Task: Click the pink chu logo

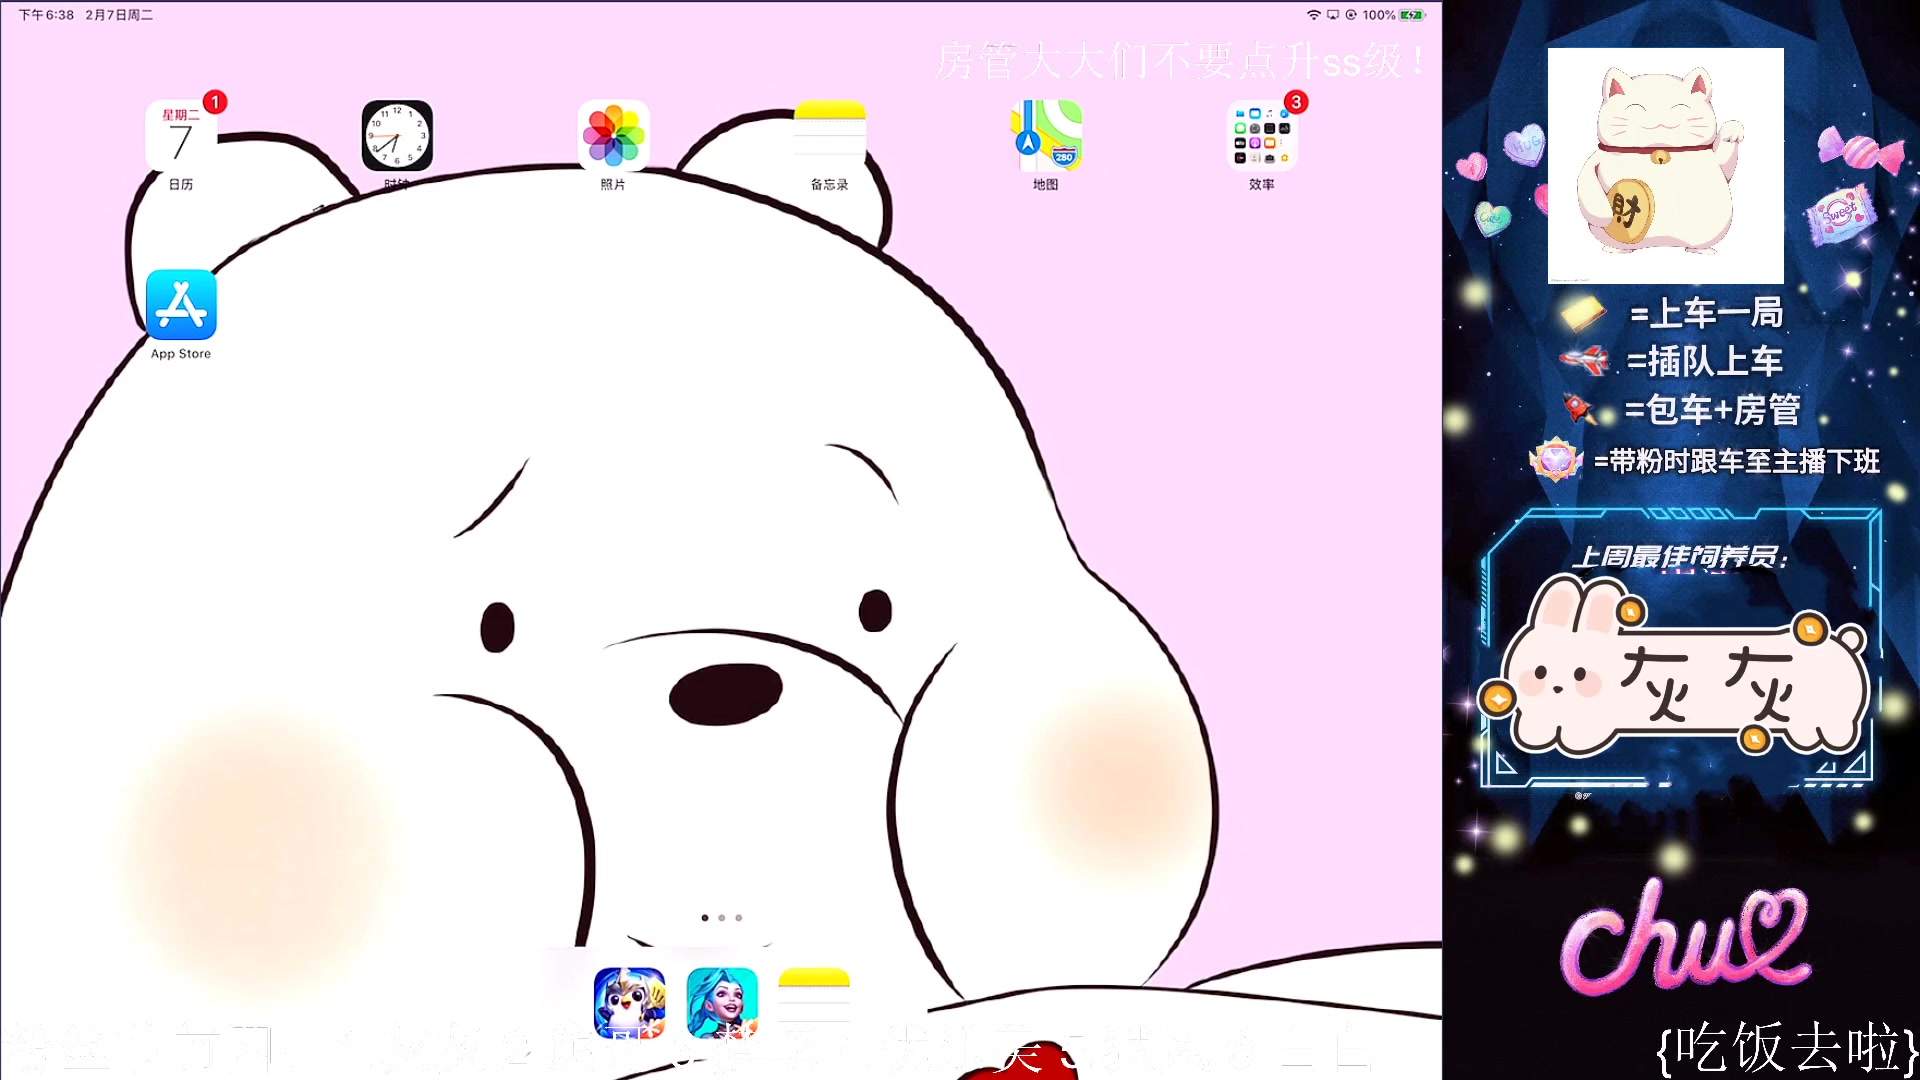Action: pos(1685,938)
